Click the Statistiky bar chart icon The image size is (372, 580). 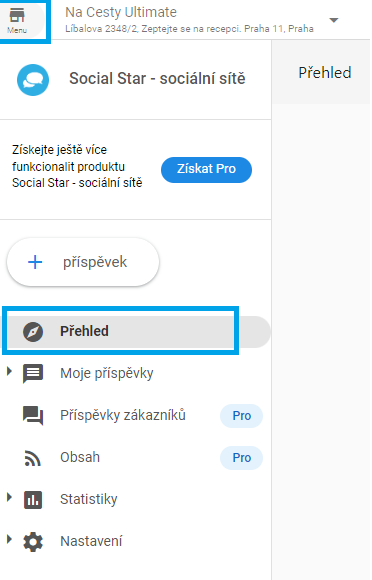tap(33, 500)
